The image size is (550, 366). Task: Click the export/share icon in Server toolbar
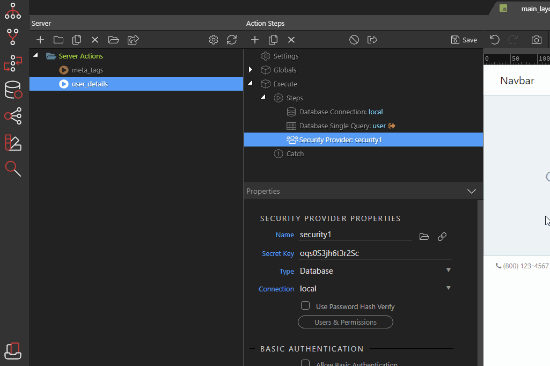pyautogui.click(x=133, y=40)
